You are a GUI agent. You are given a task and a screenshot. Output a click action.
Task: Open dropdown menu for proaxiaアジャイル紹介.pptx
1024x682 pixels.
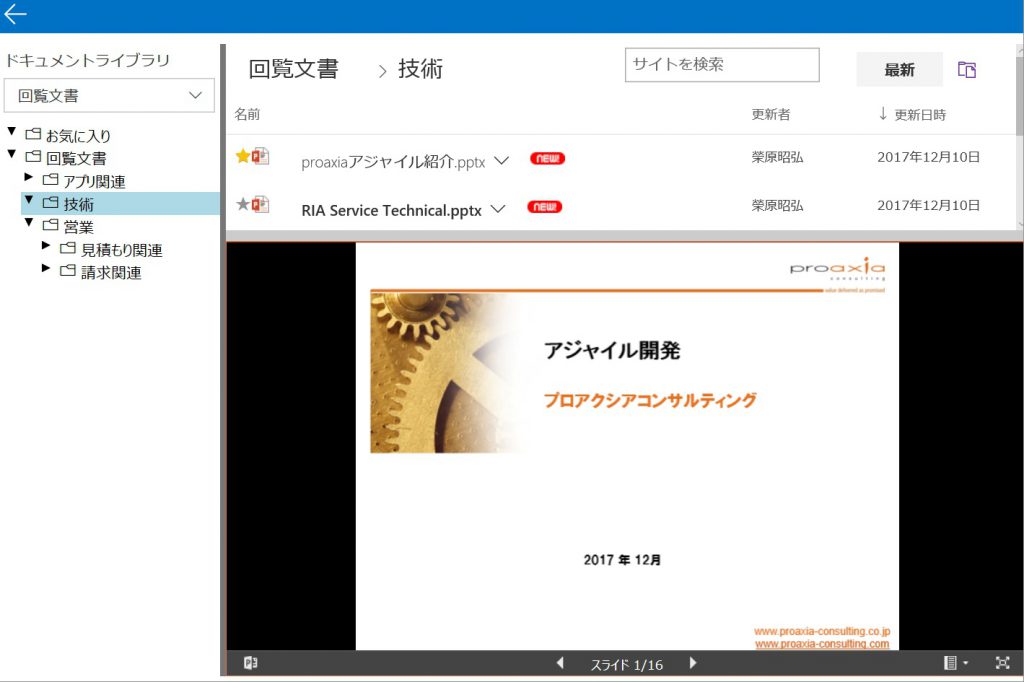point(502,160)
